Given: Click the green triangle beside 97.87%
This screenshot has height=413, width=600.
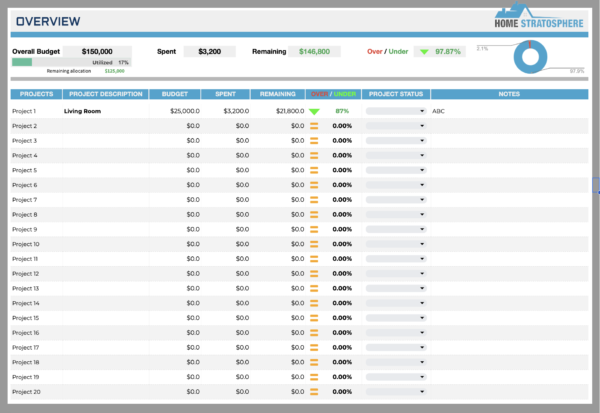Looking at the screenshot, I should (x=424, y=52).
